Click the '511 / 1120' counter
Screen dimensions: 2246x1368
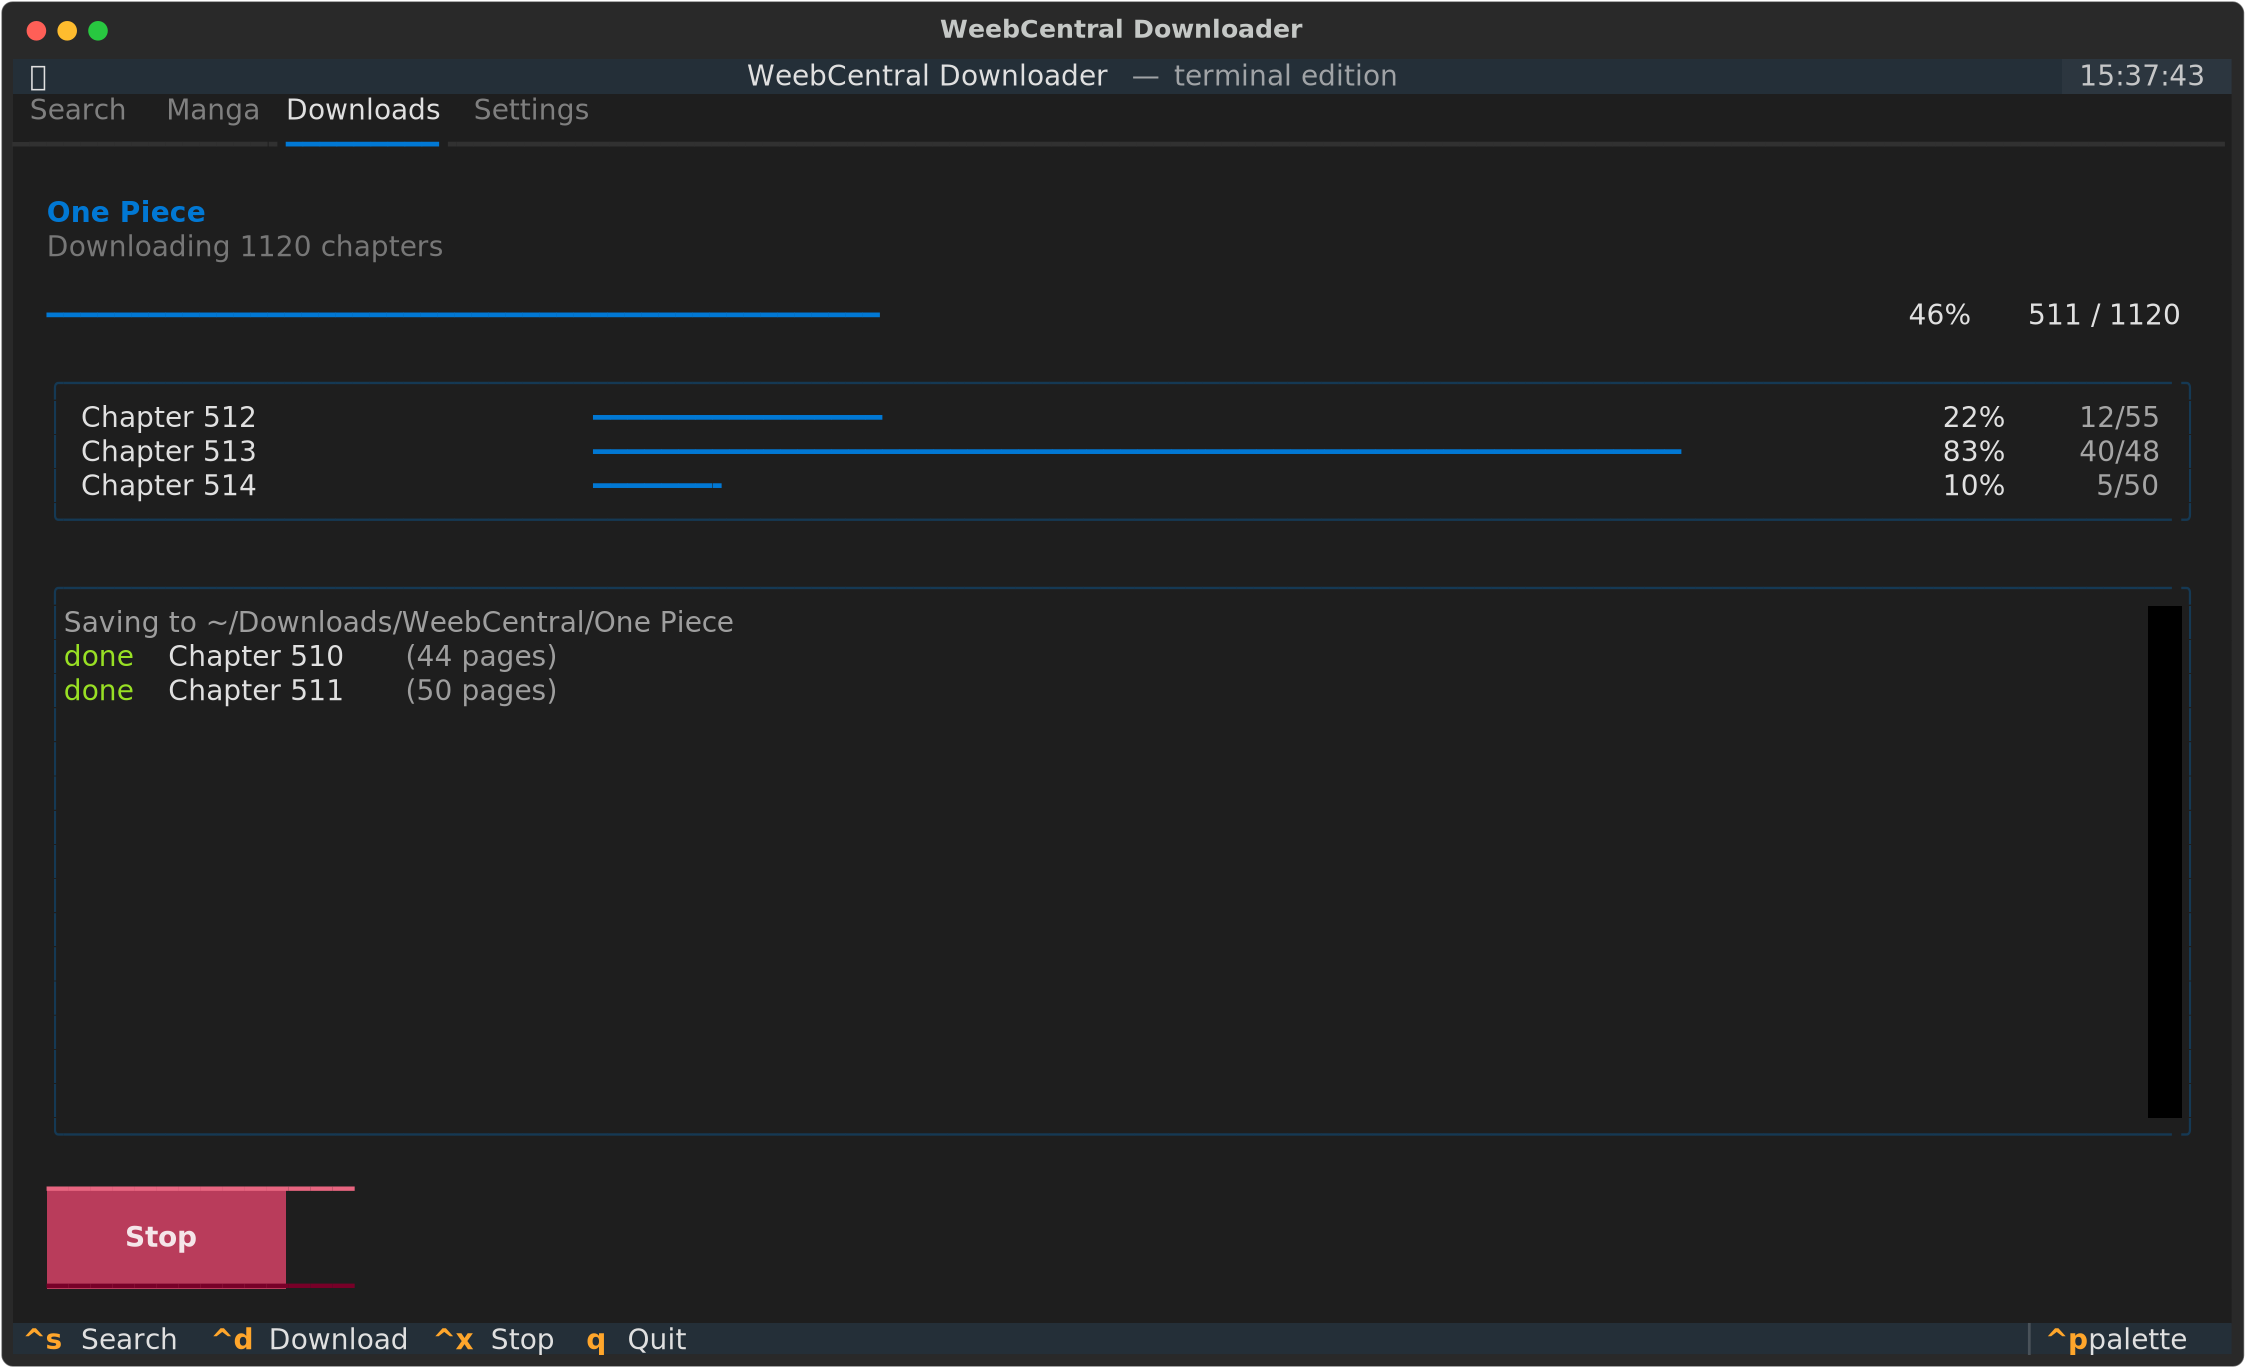coord(2104,315)
